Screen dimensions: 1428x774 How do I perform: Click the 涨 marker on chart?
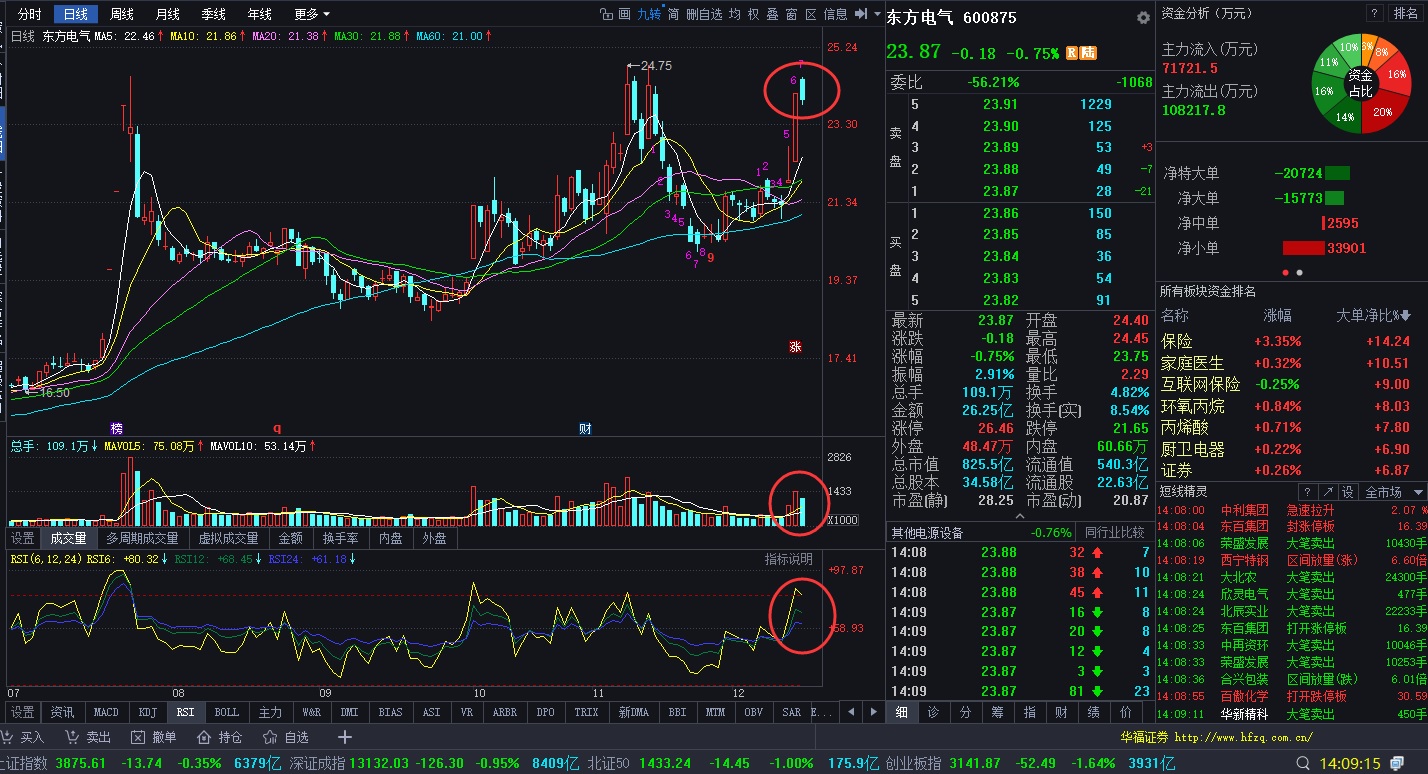point(796,347)
